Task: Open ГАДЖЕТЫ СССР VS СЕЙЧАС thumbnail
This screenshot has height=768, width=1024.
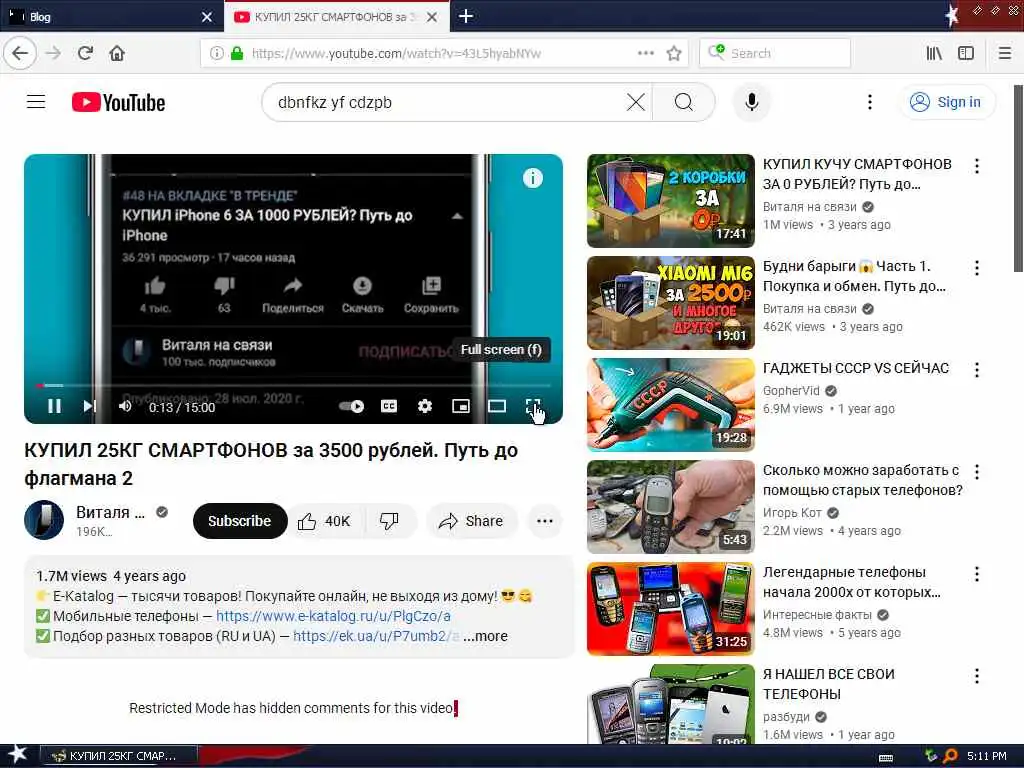Action: (671, 404)
